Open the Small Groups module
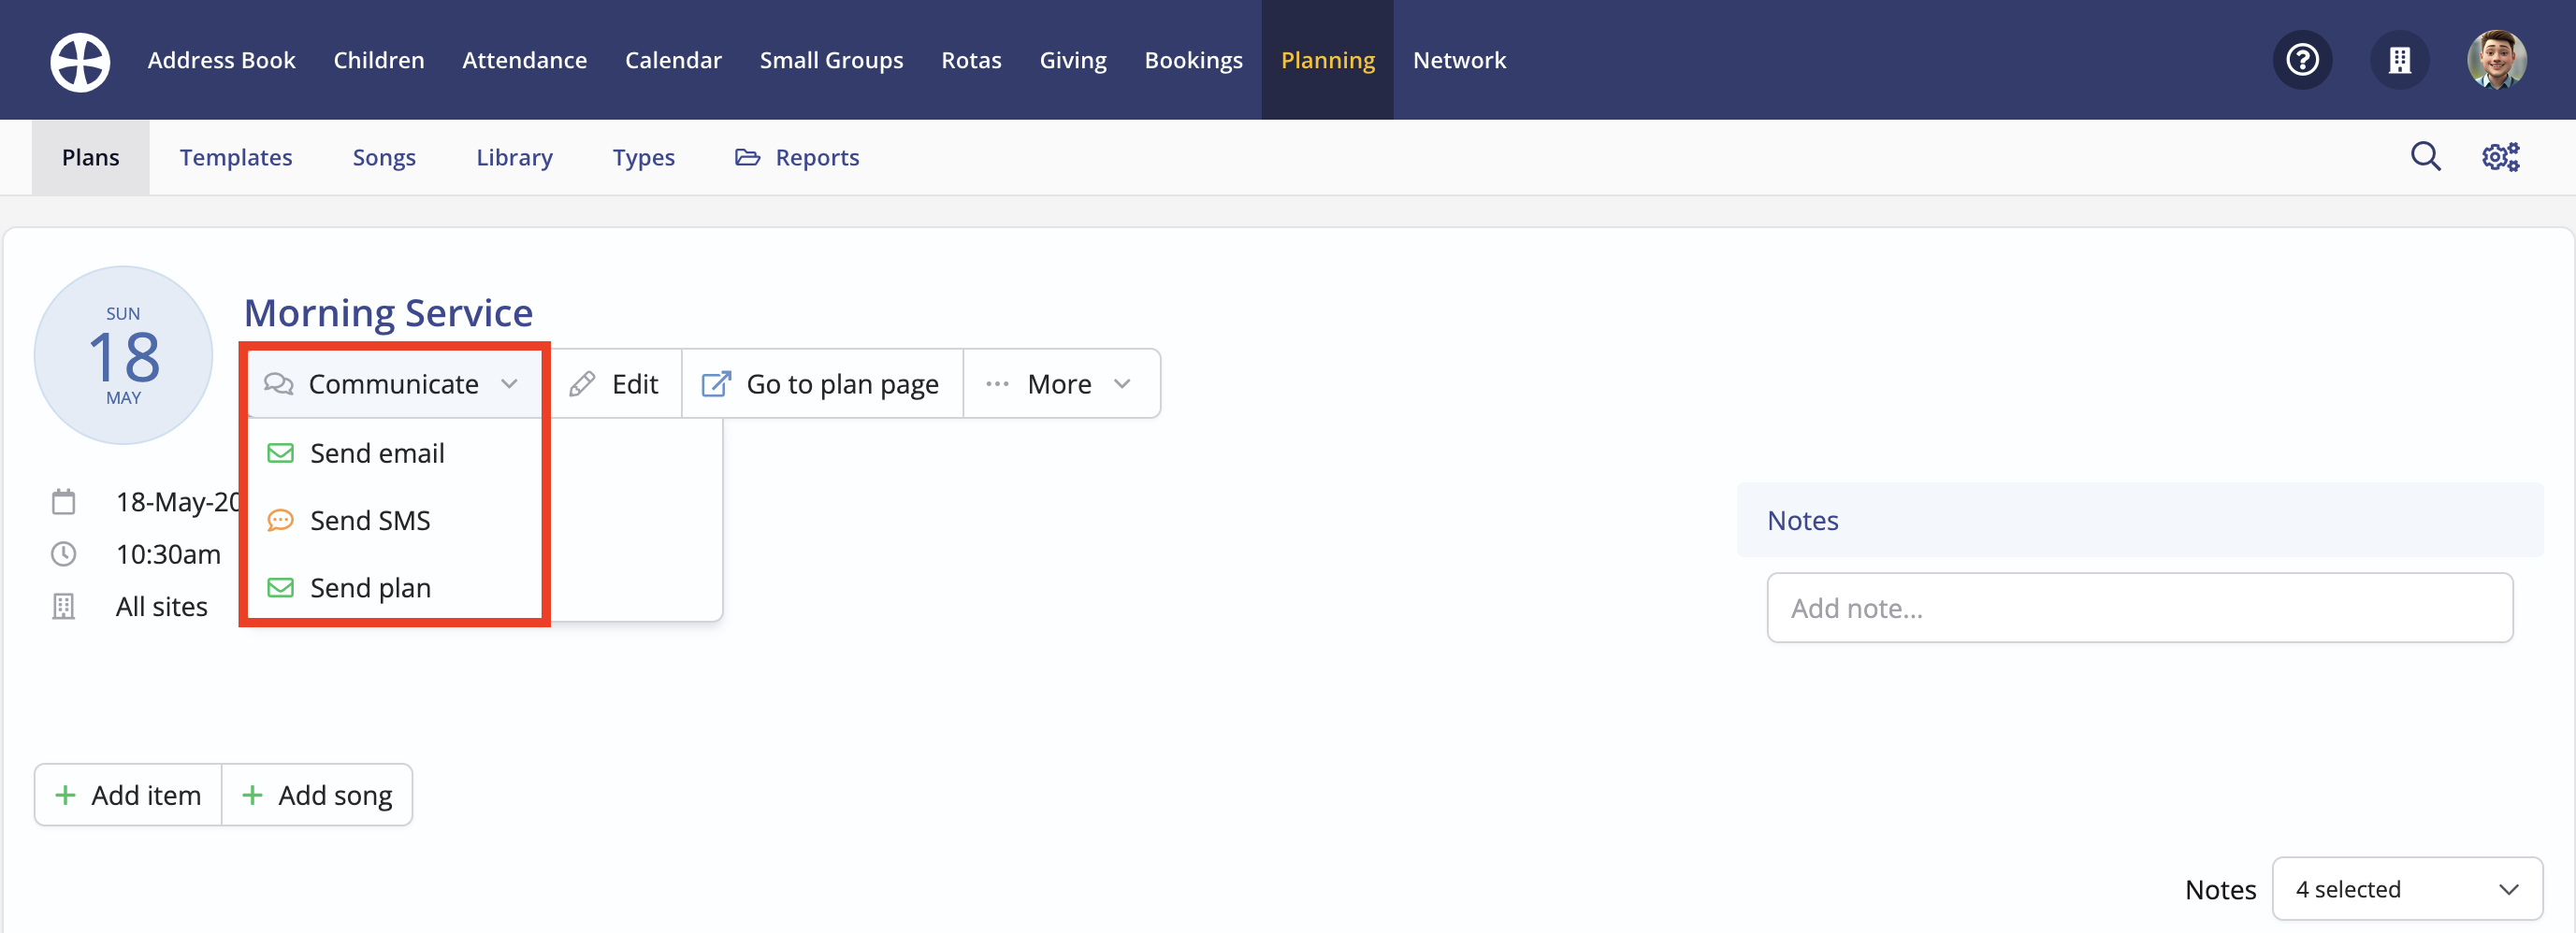This screenshot has width=2576, height=933. point(831,60)
